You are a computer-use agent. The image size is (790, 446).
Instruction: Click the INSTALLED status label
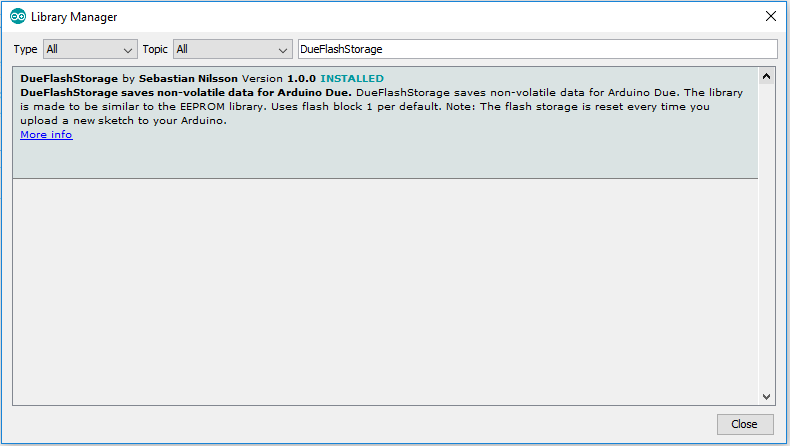click(352, 79)
